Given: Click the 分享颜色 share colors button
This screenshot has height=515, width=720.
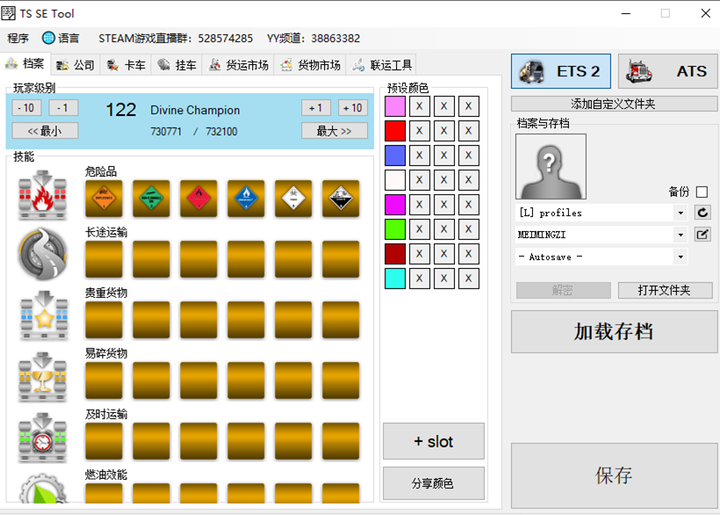Looking at the screenshot, I should 433,483.
